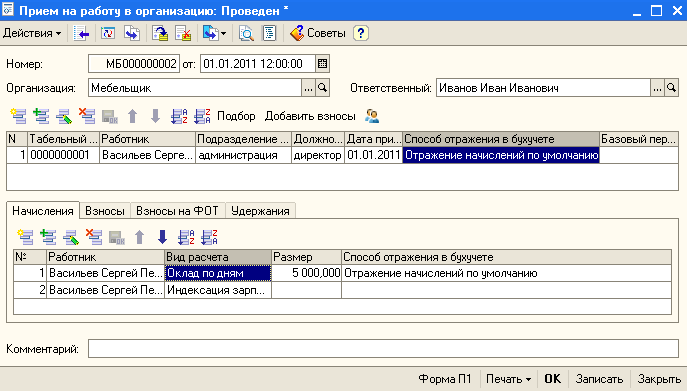Open Советы tips

[x=318, y=33]
